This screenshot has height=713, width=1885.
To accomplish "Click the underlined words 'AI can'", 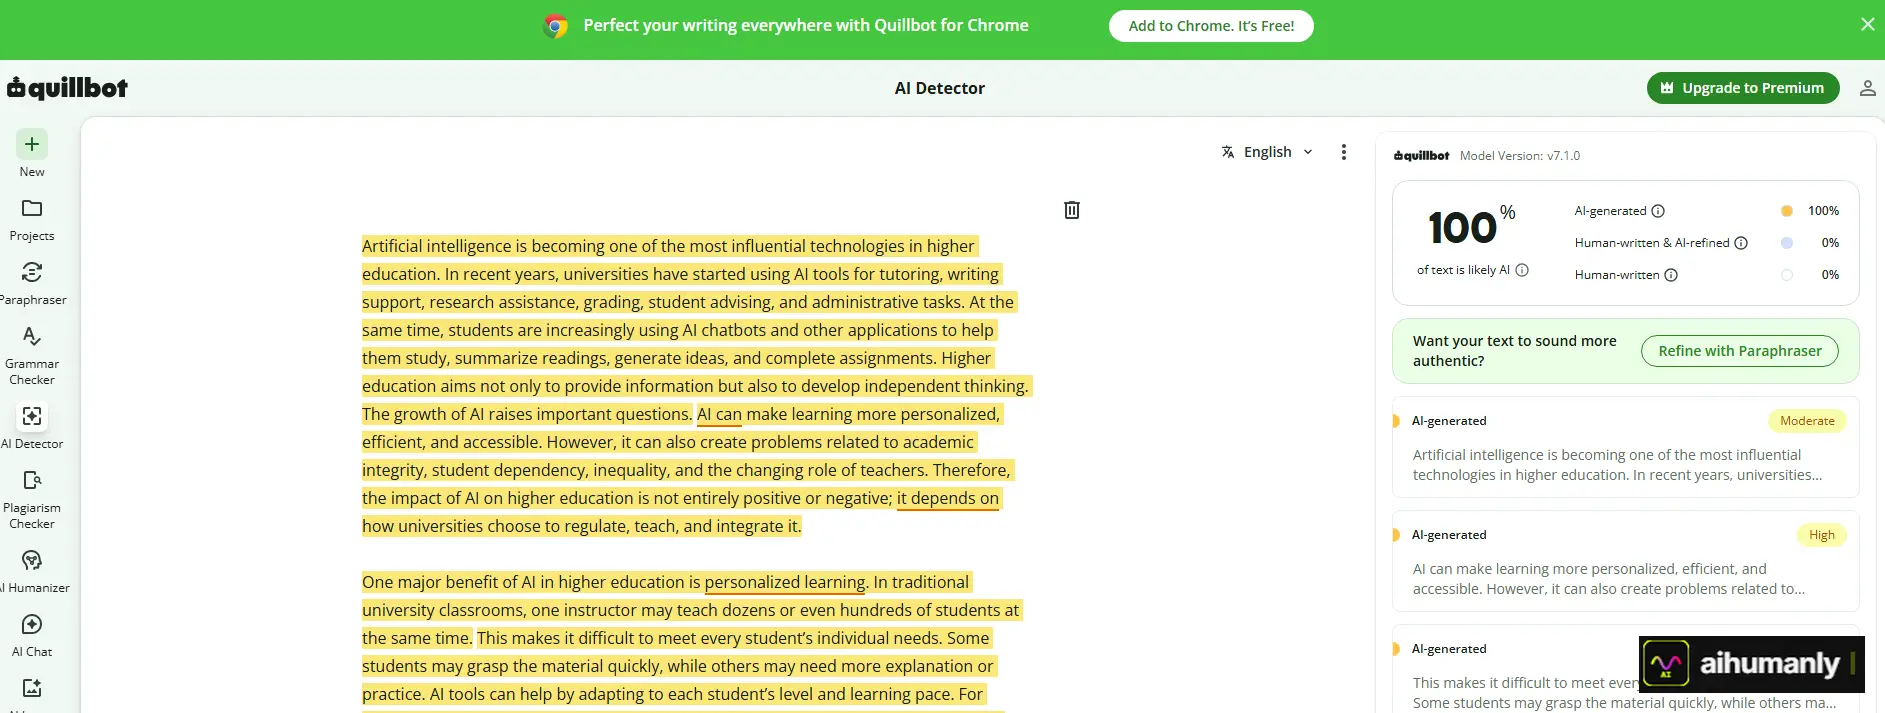I will click(719, 414).
